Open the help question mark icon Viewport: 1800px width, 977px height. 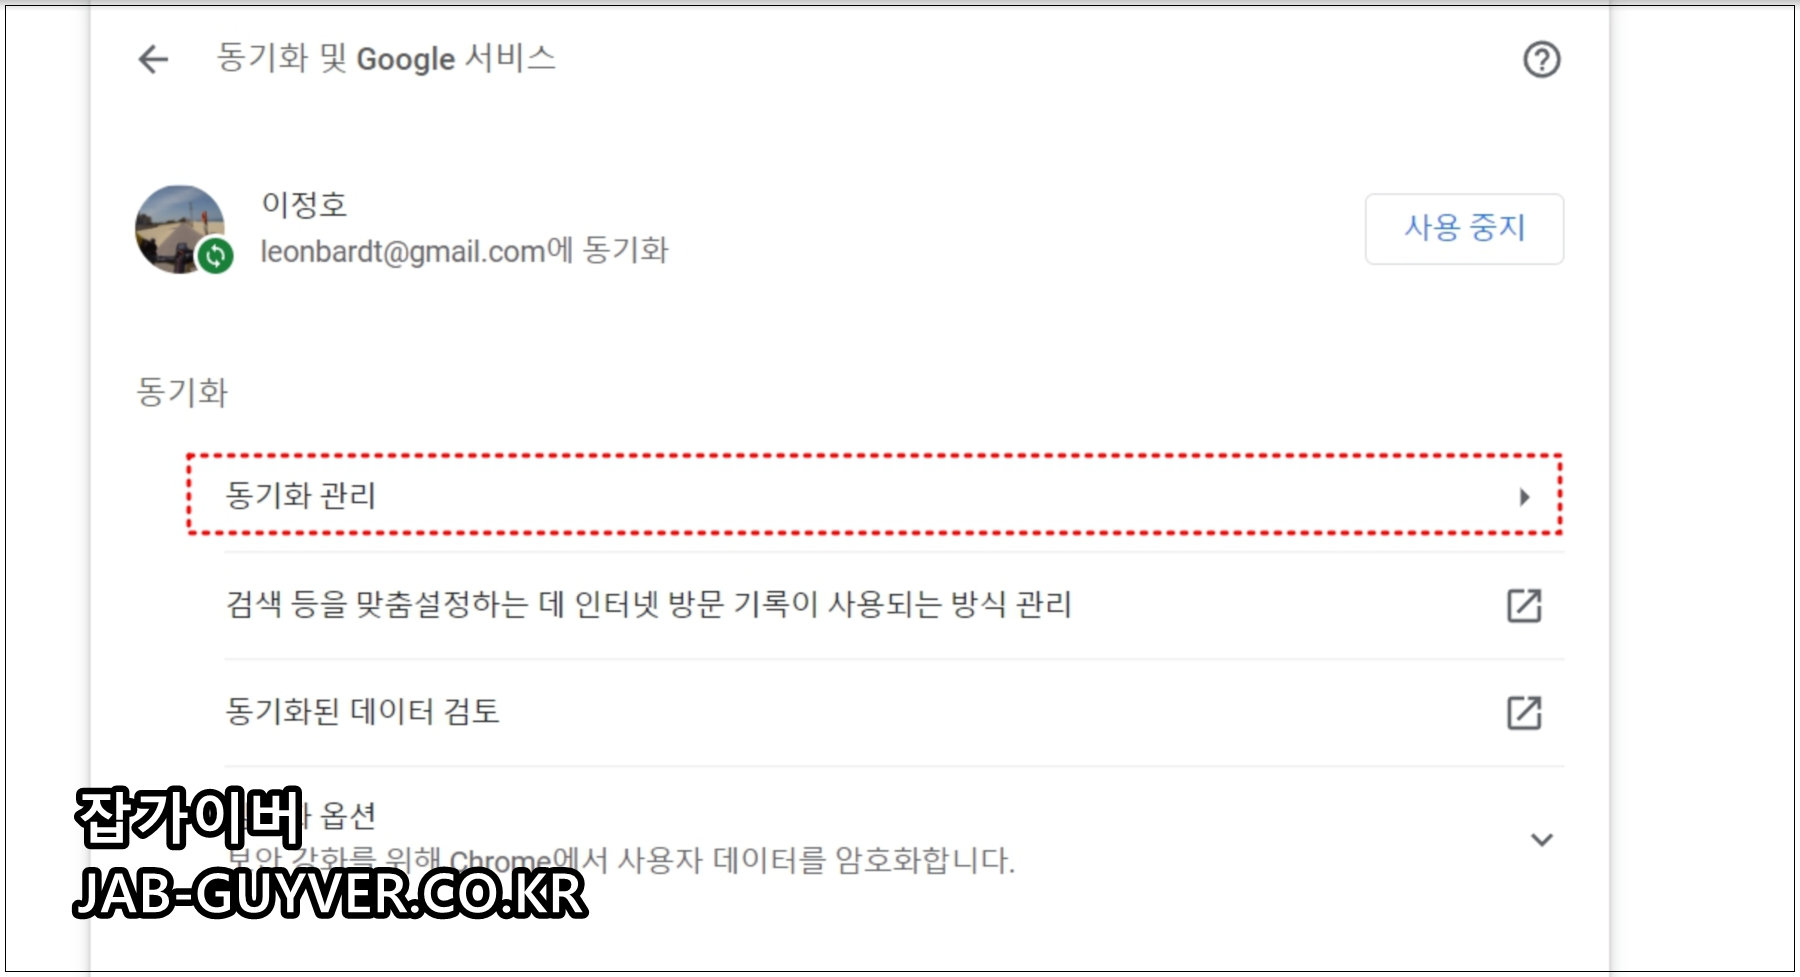1541,60
